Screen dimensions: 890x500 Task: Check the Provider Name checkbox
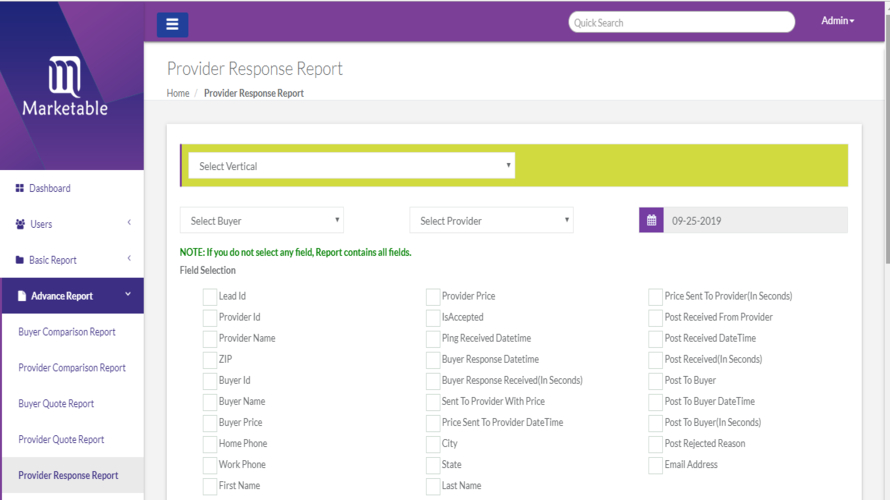point(209,338)
